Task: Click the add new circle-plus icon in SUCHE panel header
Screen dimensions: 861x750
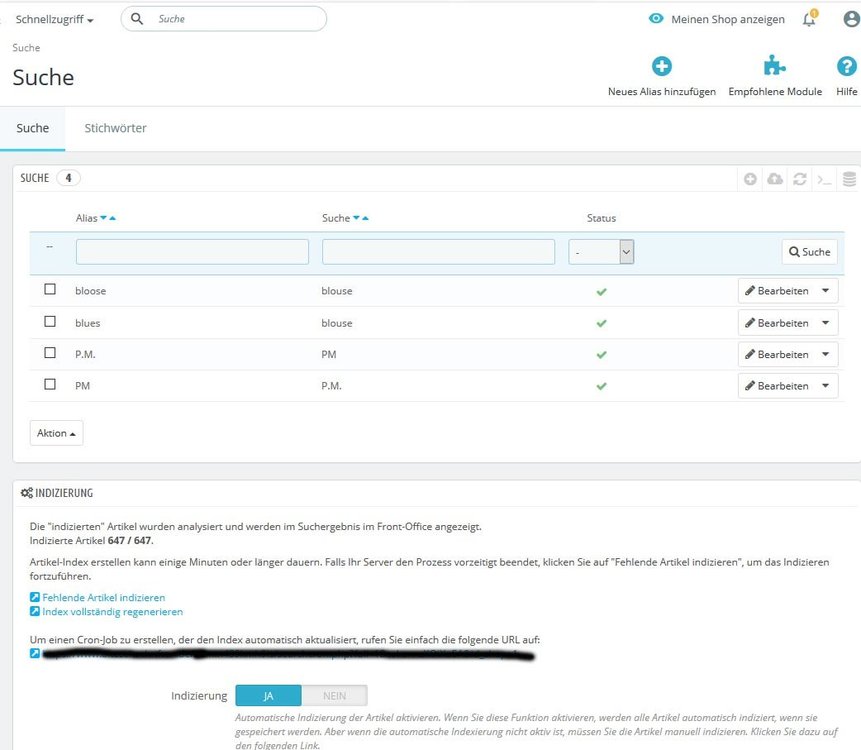Action: point(750,178)
